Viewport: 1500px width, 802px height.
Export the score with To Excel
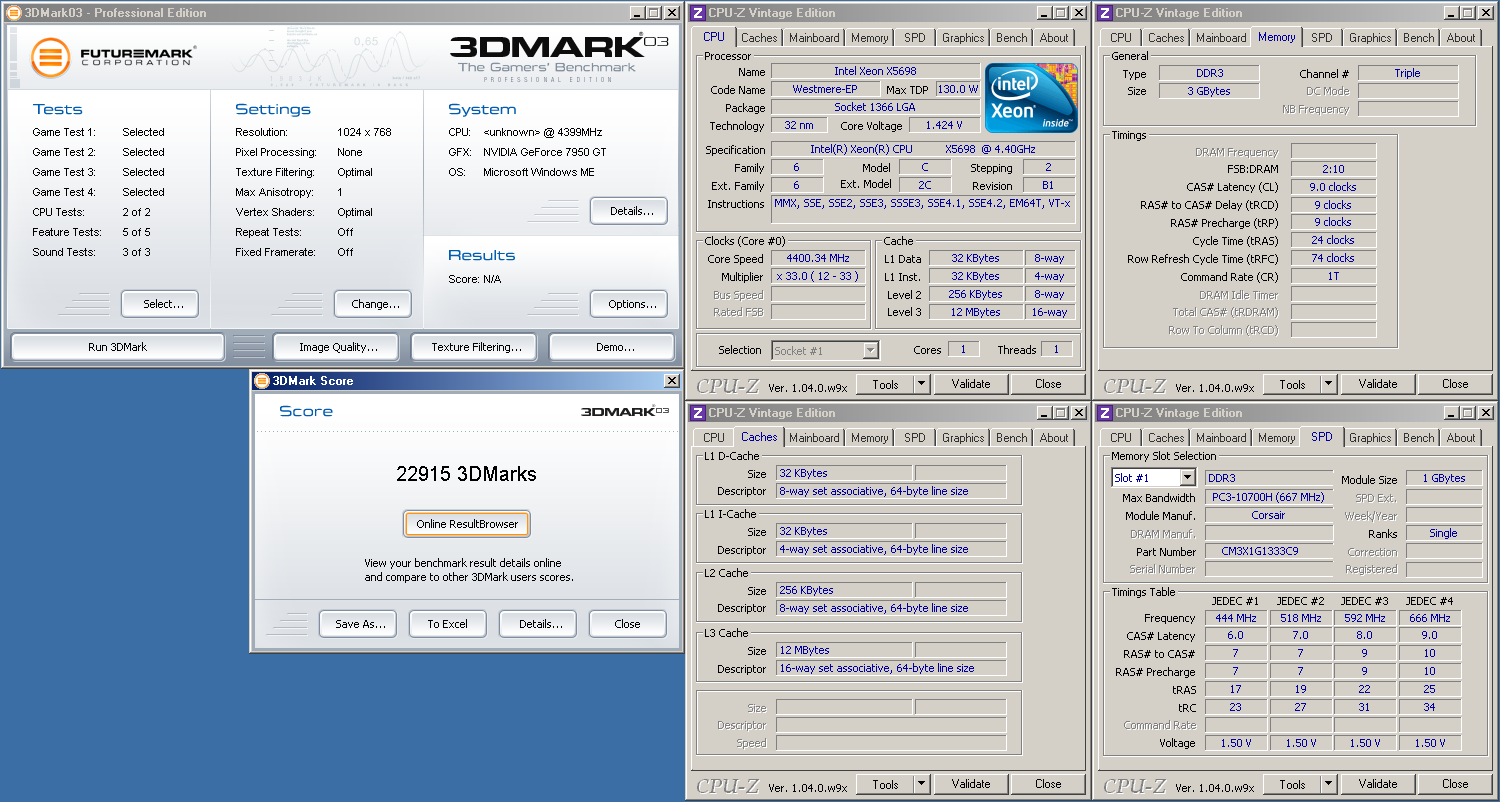(x=447, y=624)
